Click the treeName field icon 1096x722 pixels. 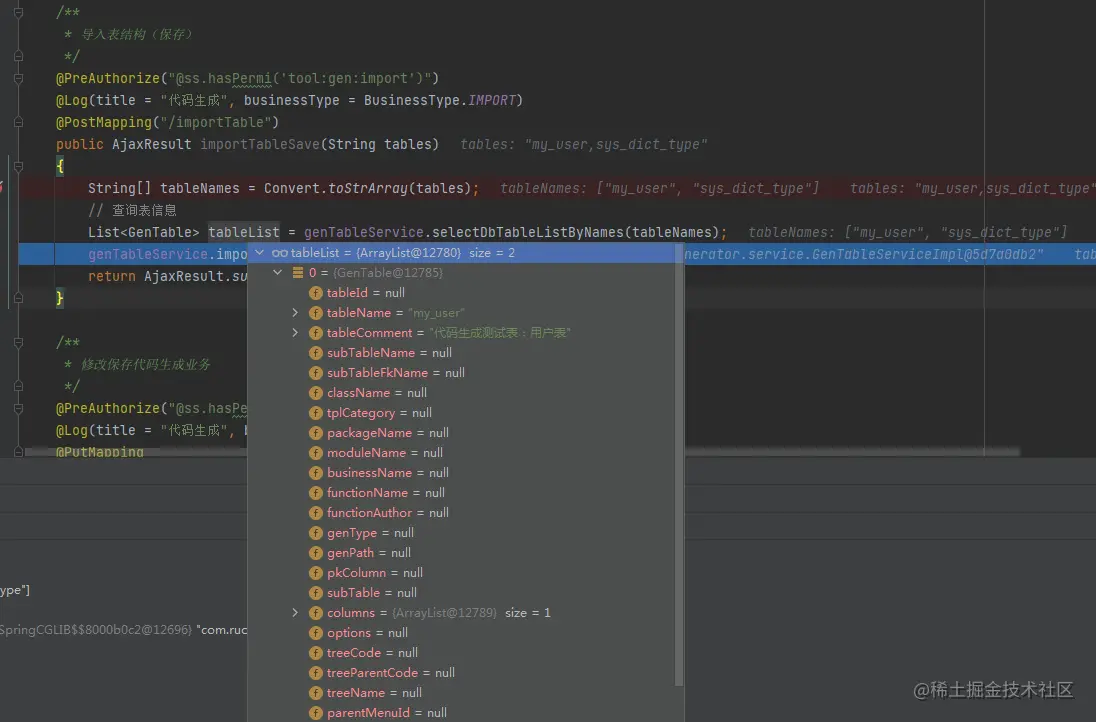click(x=316, y=693)
